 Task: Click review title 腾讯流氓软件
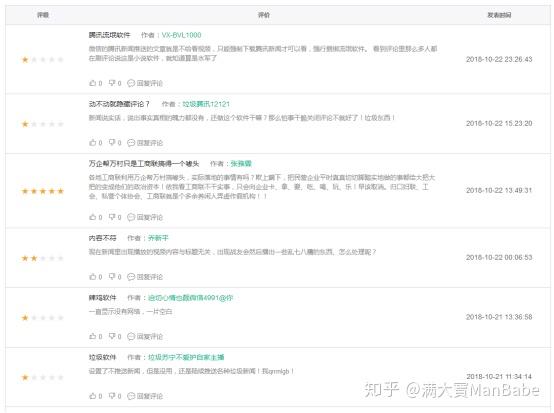tap(110, 35)
